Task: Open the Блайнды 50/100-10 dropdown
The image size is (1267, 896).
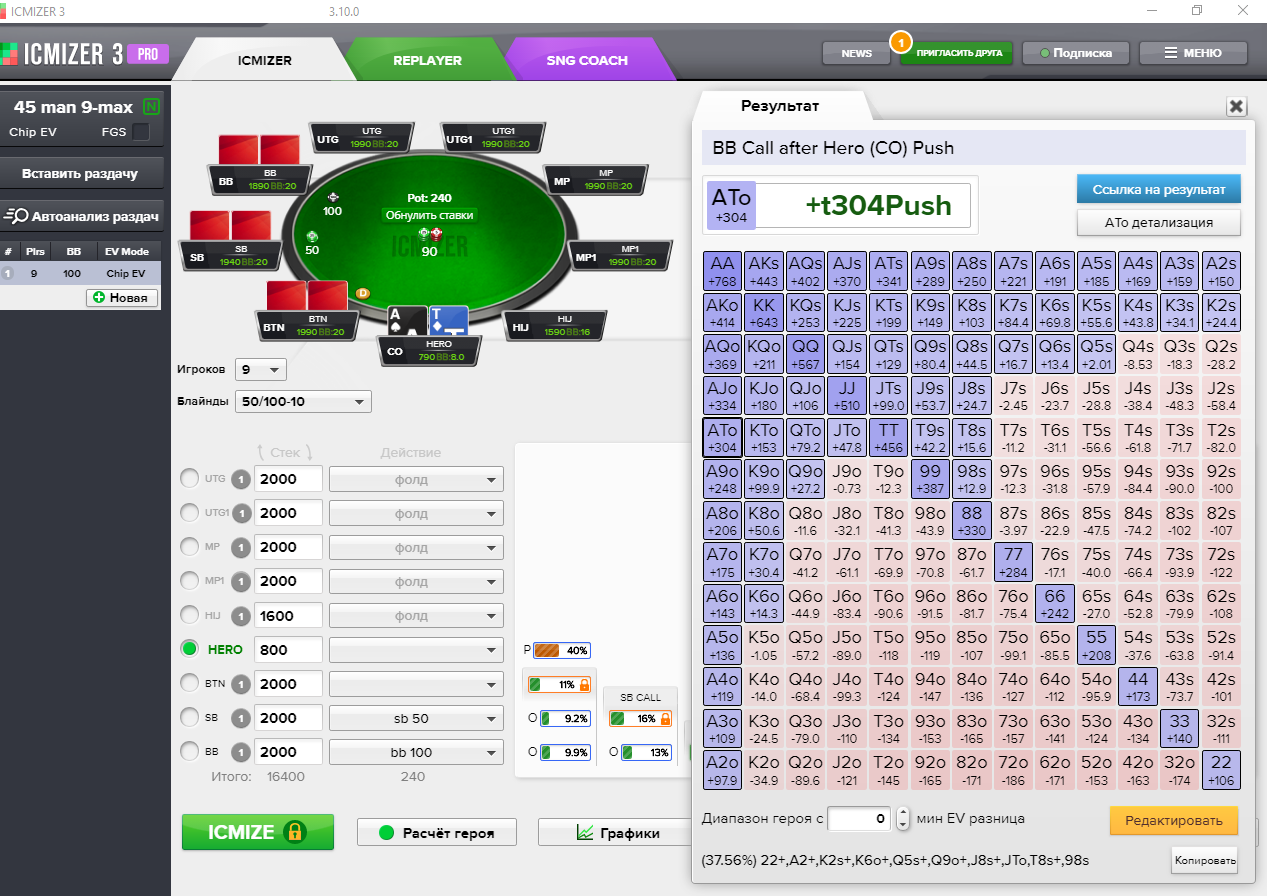Action: click(303, 402)
